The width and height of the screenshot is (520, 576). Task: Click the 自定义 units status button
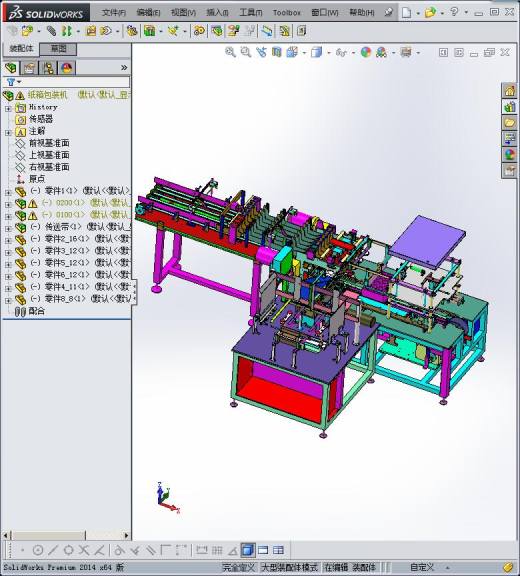click(x=422, y=568)
